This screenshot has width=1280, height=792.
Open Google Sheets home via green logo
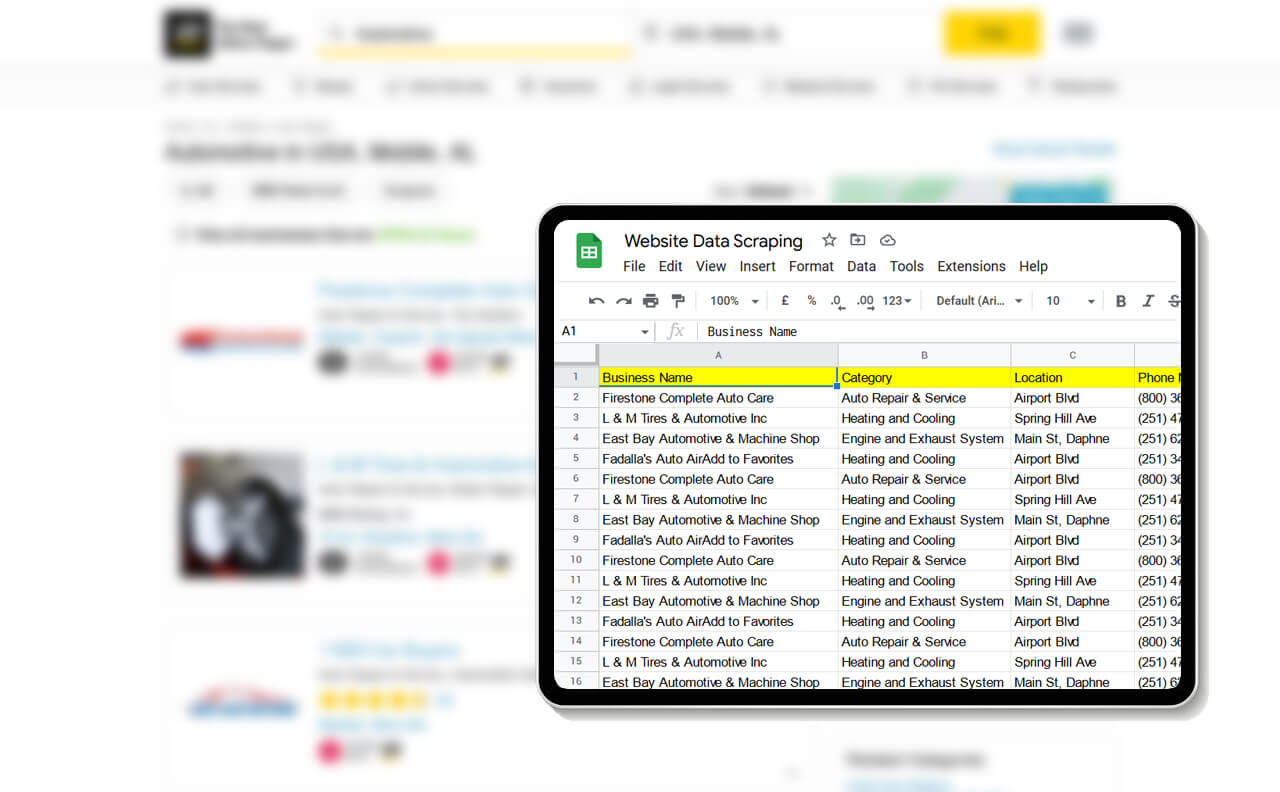pyautogui.click(x=589, y=251)
